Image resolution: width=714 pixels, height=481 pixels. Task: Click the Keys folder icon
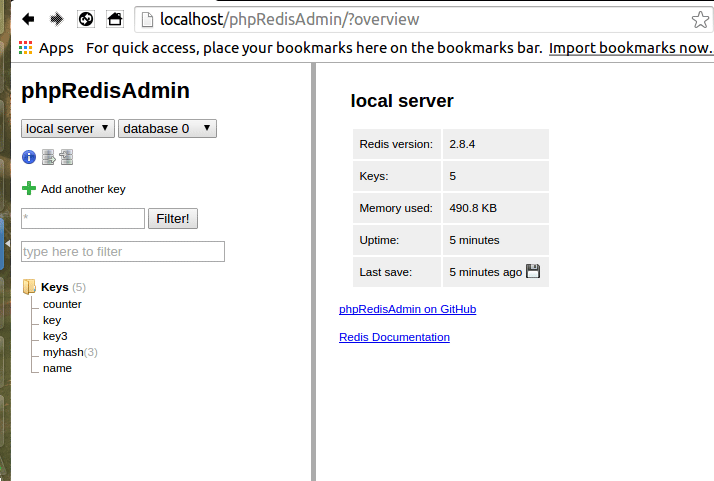pos(29,287)
